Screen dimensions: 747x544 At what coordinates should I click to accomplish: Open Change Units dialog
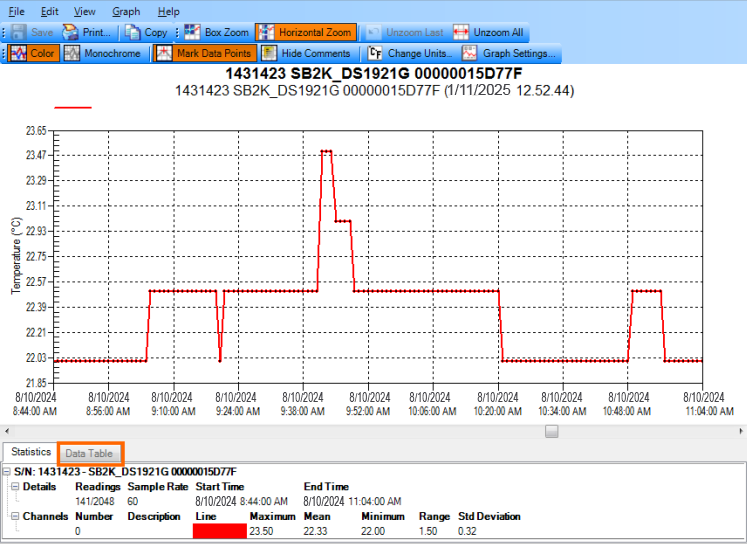(x=411, y=53)
